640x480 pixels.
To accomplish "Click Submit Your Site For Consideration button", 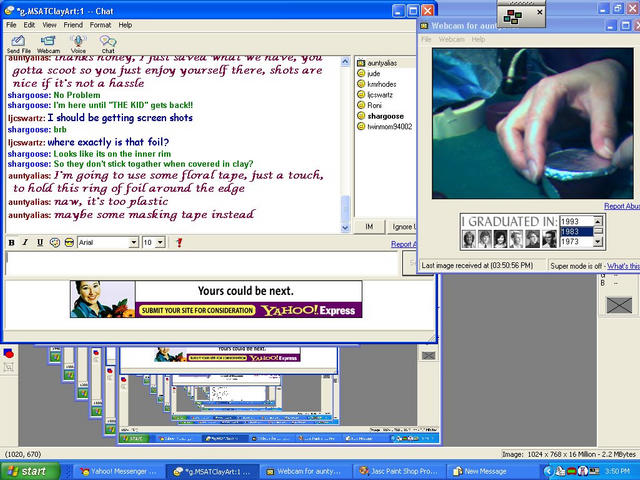I will tap(197, 311).
